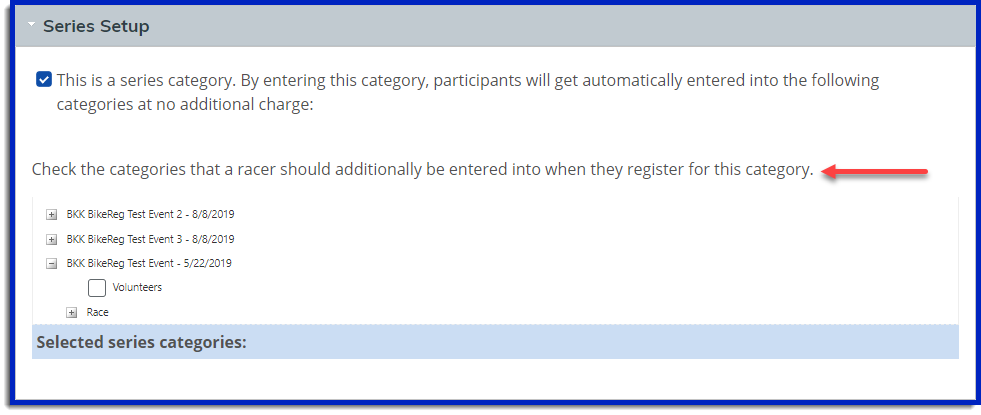The width and height of the screenshot is (981, 415).
Task: Expand the Race node plus icon
Action: 72,313
